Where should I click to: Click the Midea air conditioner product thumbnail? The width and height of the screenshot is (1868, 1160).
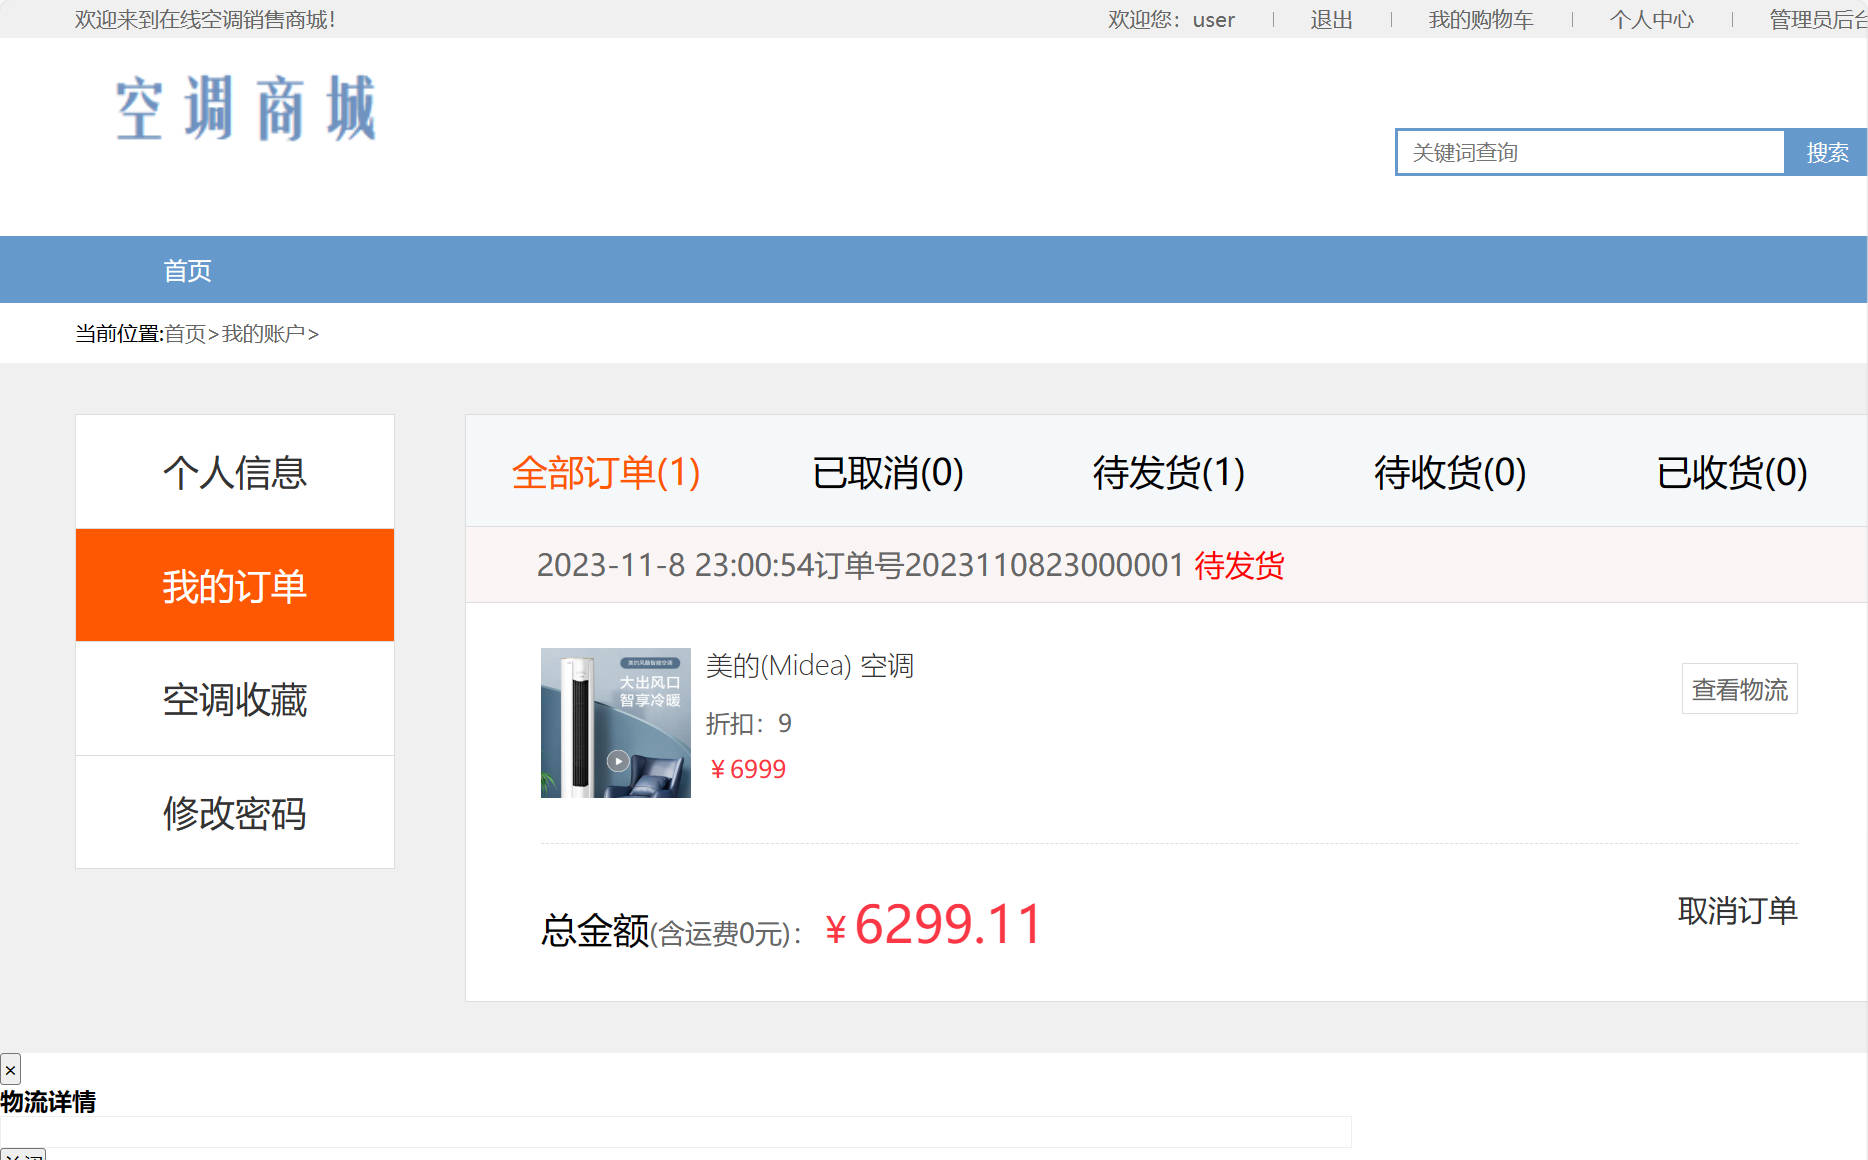616,723
